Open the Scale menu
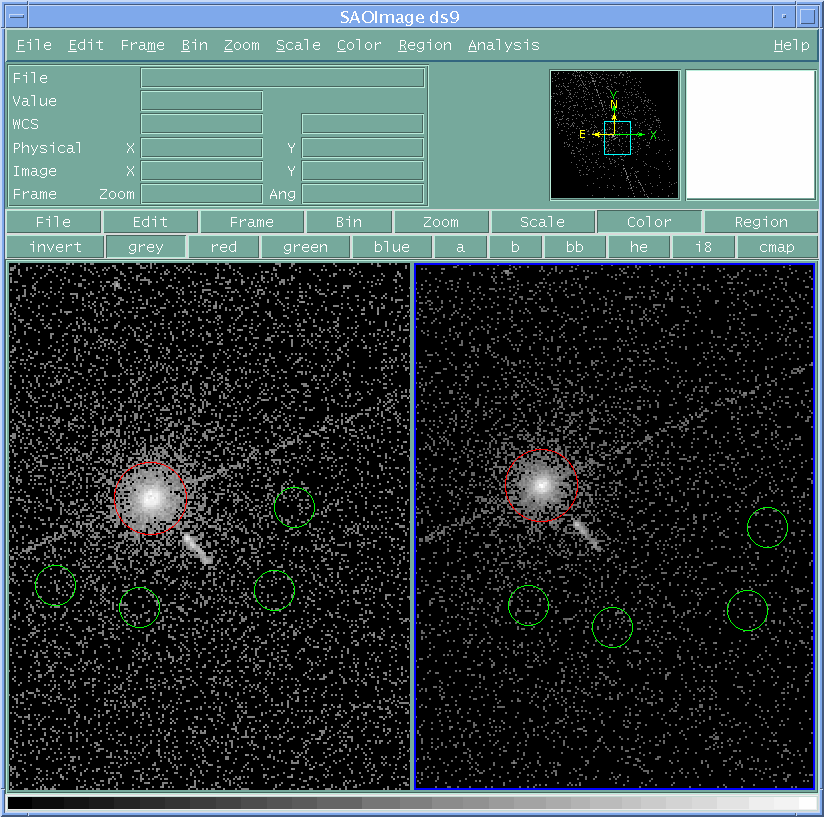 point(298,45)
